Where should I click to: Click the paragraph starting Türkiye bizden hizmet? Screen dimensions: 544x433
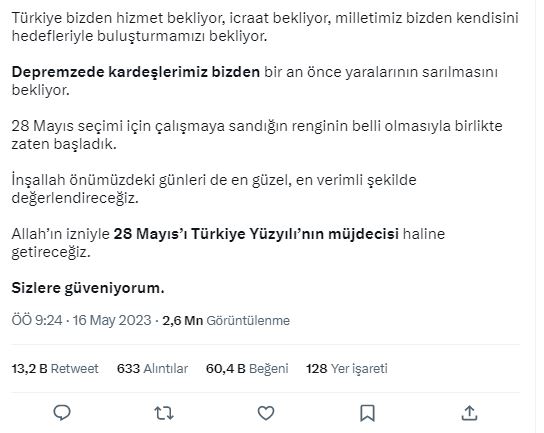(x=265, y=27)
